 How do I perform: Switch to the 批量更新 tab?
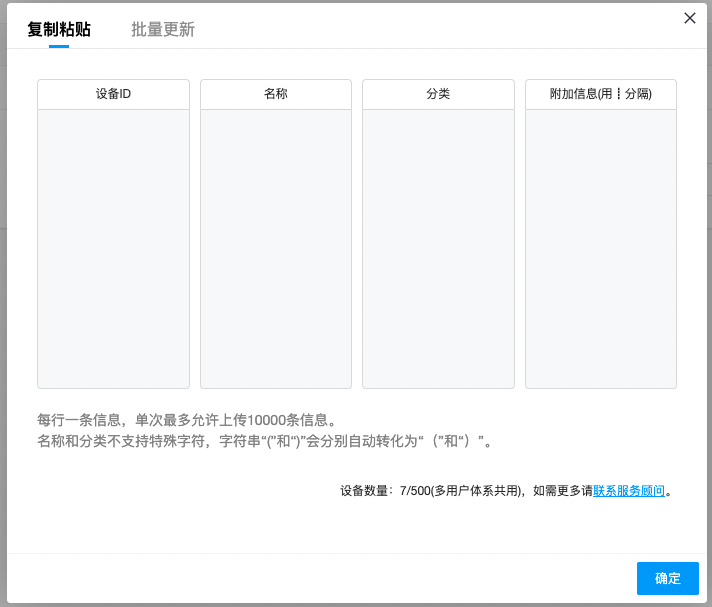163,30
